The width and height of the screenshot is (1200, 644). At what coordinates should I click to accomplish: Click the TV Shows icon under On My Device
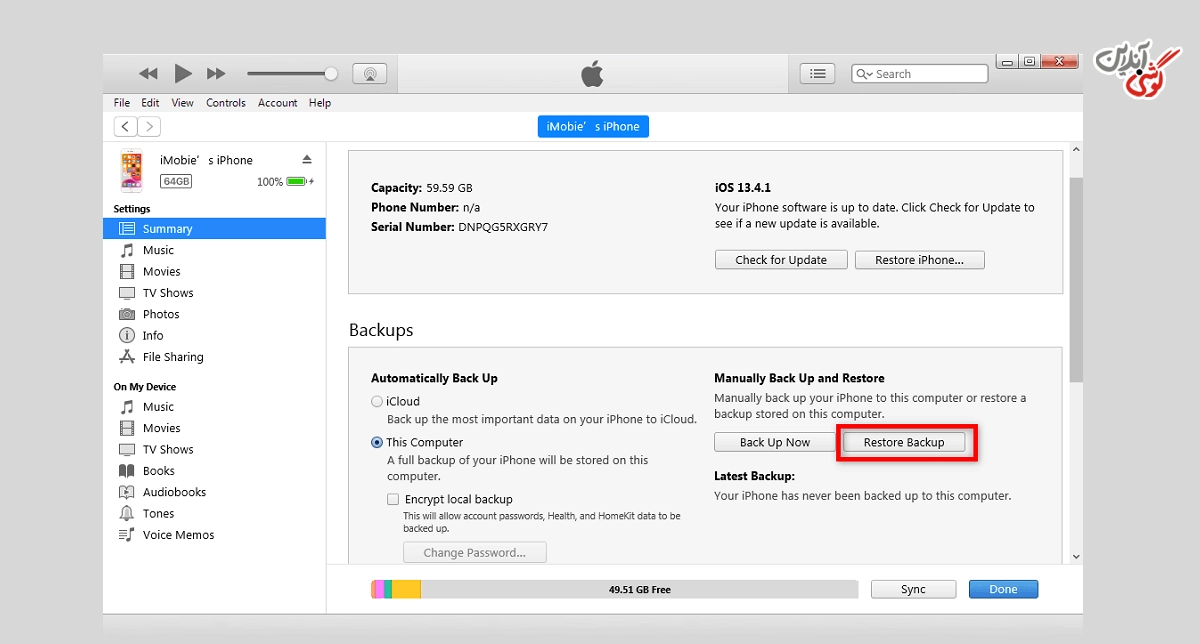[x=127, y=450]
